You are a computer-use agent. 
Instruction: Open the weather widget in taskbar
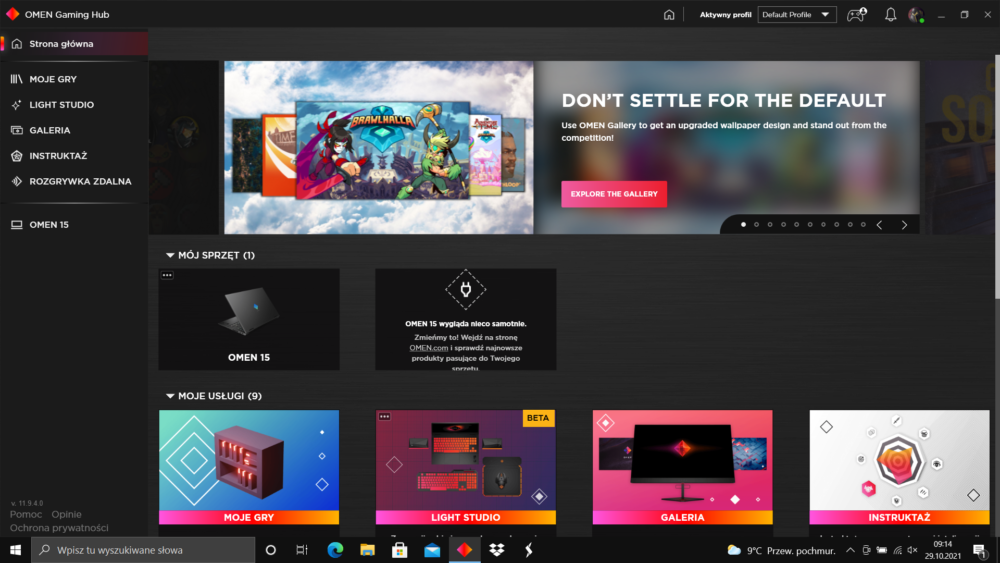point(781,550)
